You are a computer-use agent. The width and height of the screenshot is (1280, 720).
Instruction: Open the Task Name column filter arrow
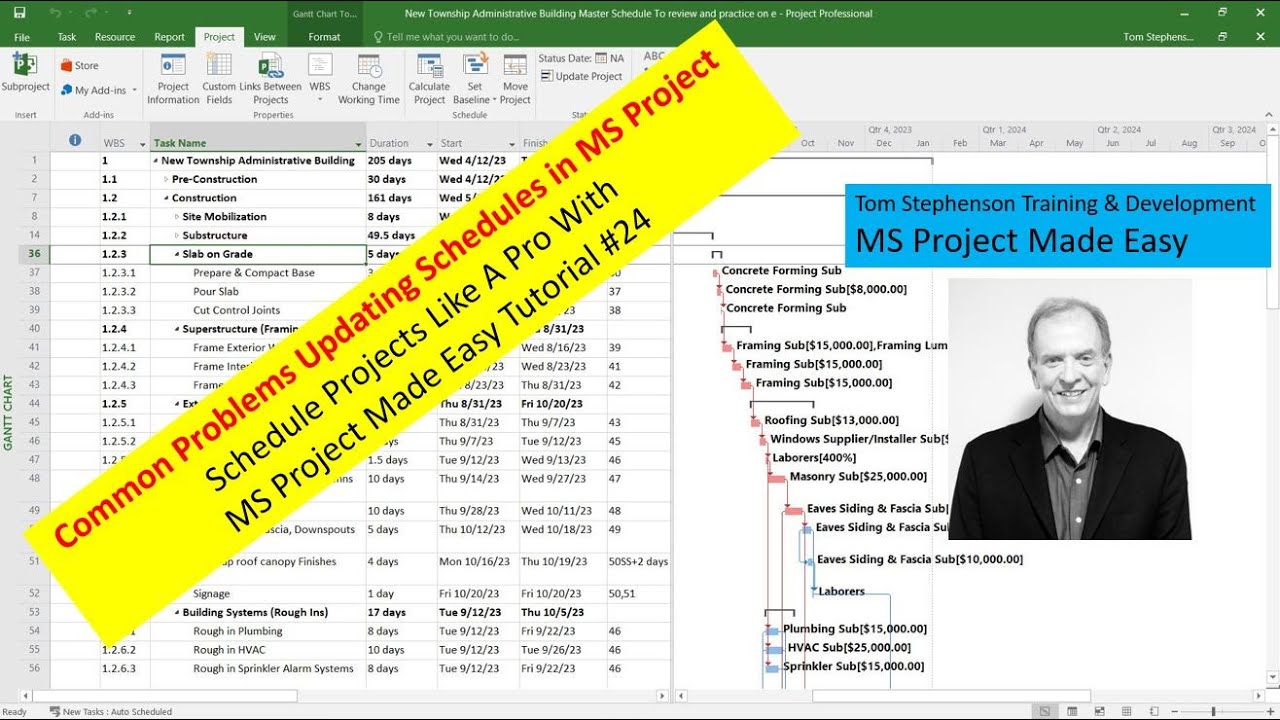[x=358, y=144]
